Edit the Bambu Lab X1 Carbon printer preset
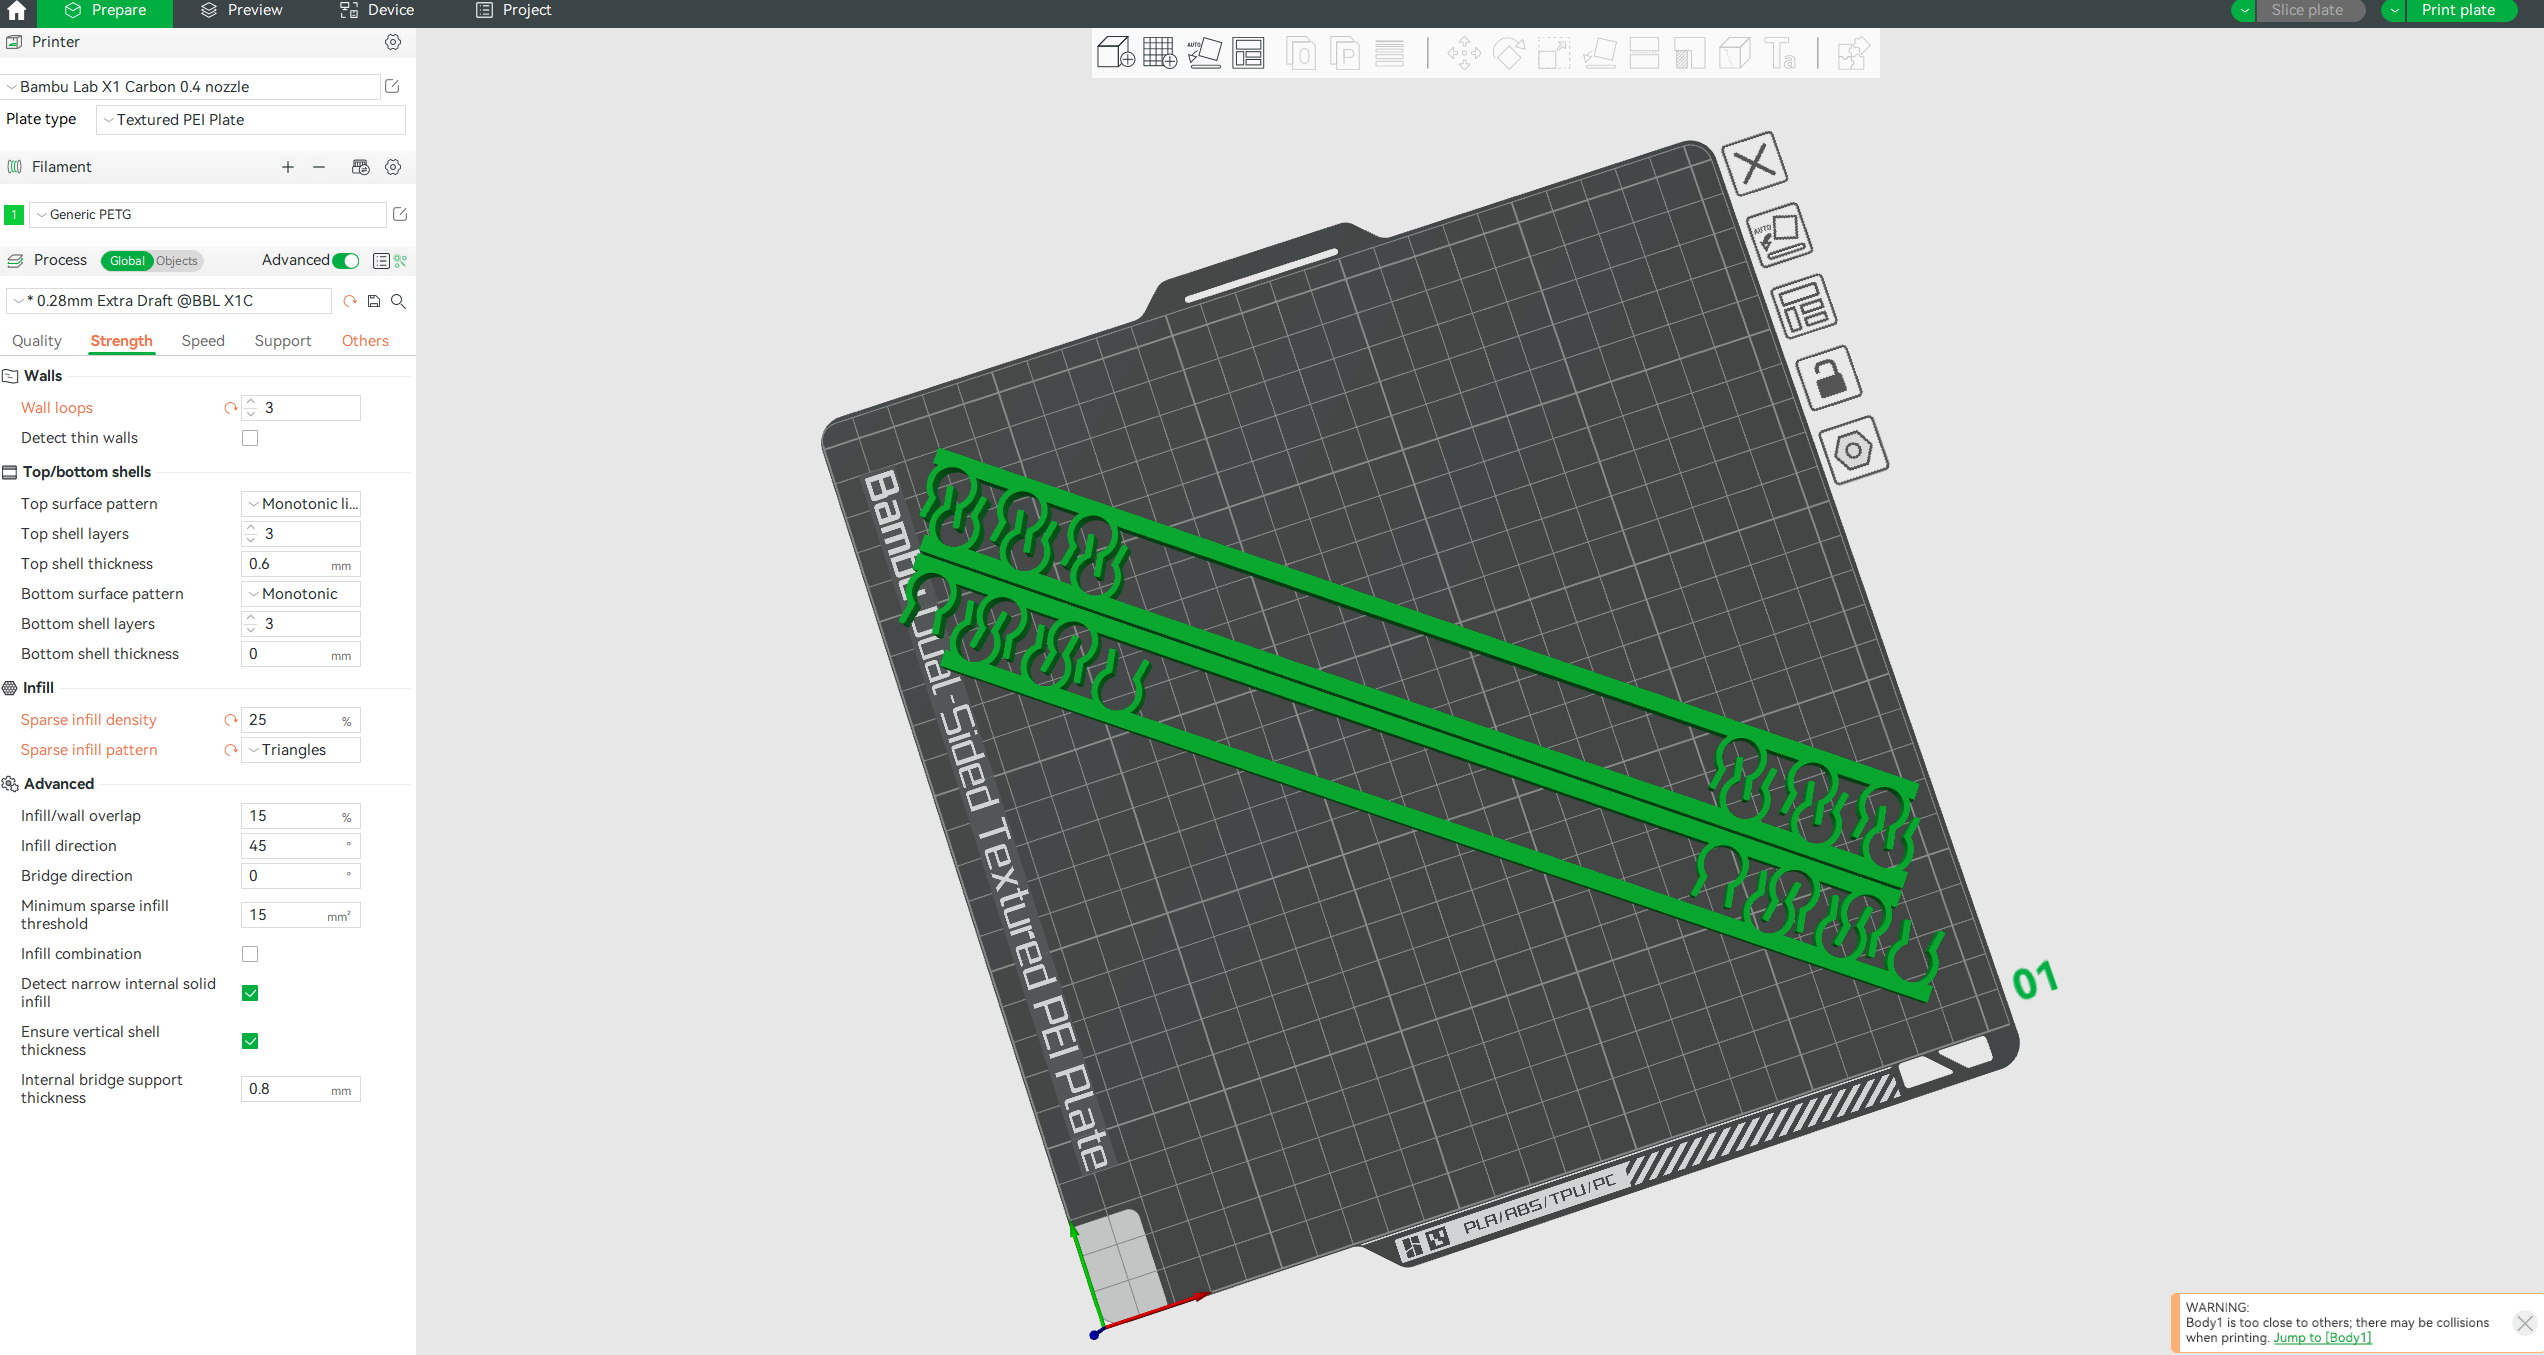The width and height of the screenshot is (2544, 1355). pos(392,87)
